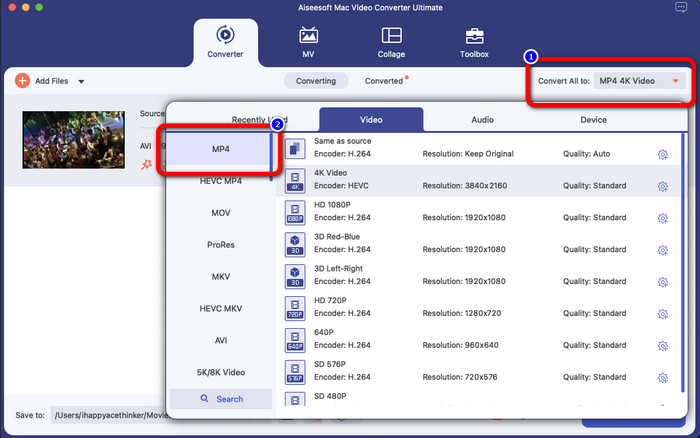This screenshot has width=700, height=438.
Task: Open settings gear for 3D Red-Blue preset
Action: (x=662, y=250)
